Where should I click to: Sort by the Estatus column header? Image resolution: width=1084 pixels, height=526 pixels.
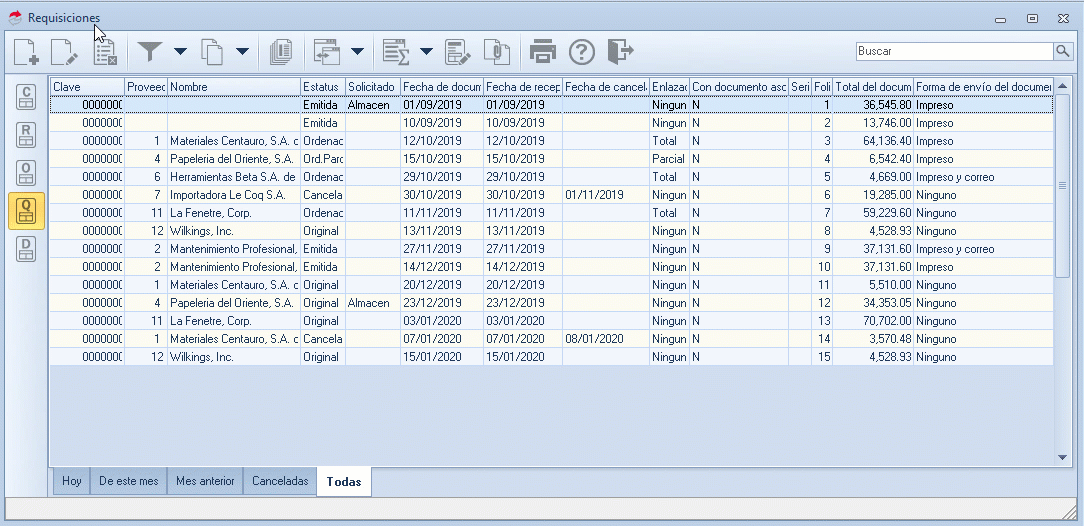322,87
